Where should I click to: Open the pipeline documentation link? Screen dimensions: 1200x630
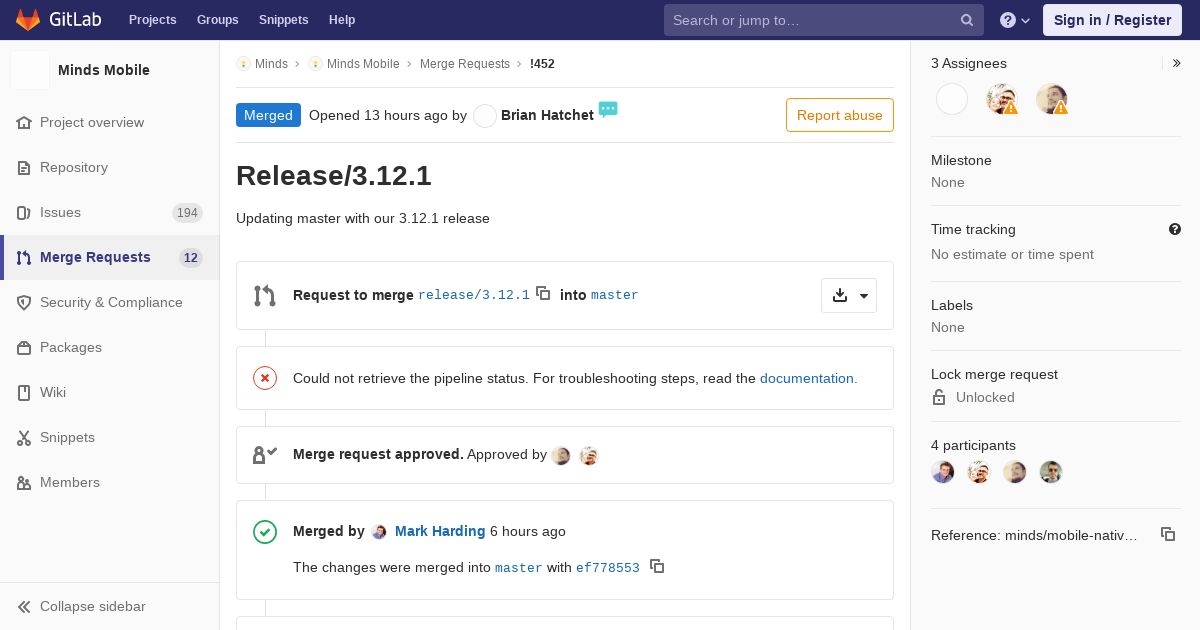coord(808,378)
